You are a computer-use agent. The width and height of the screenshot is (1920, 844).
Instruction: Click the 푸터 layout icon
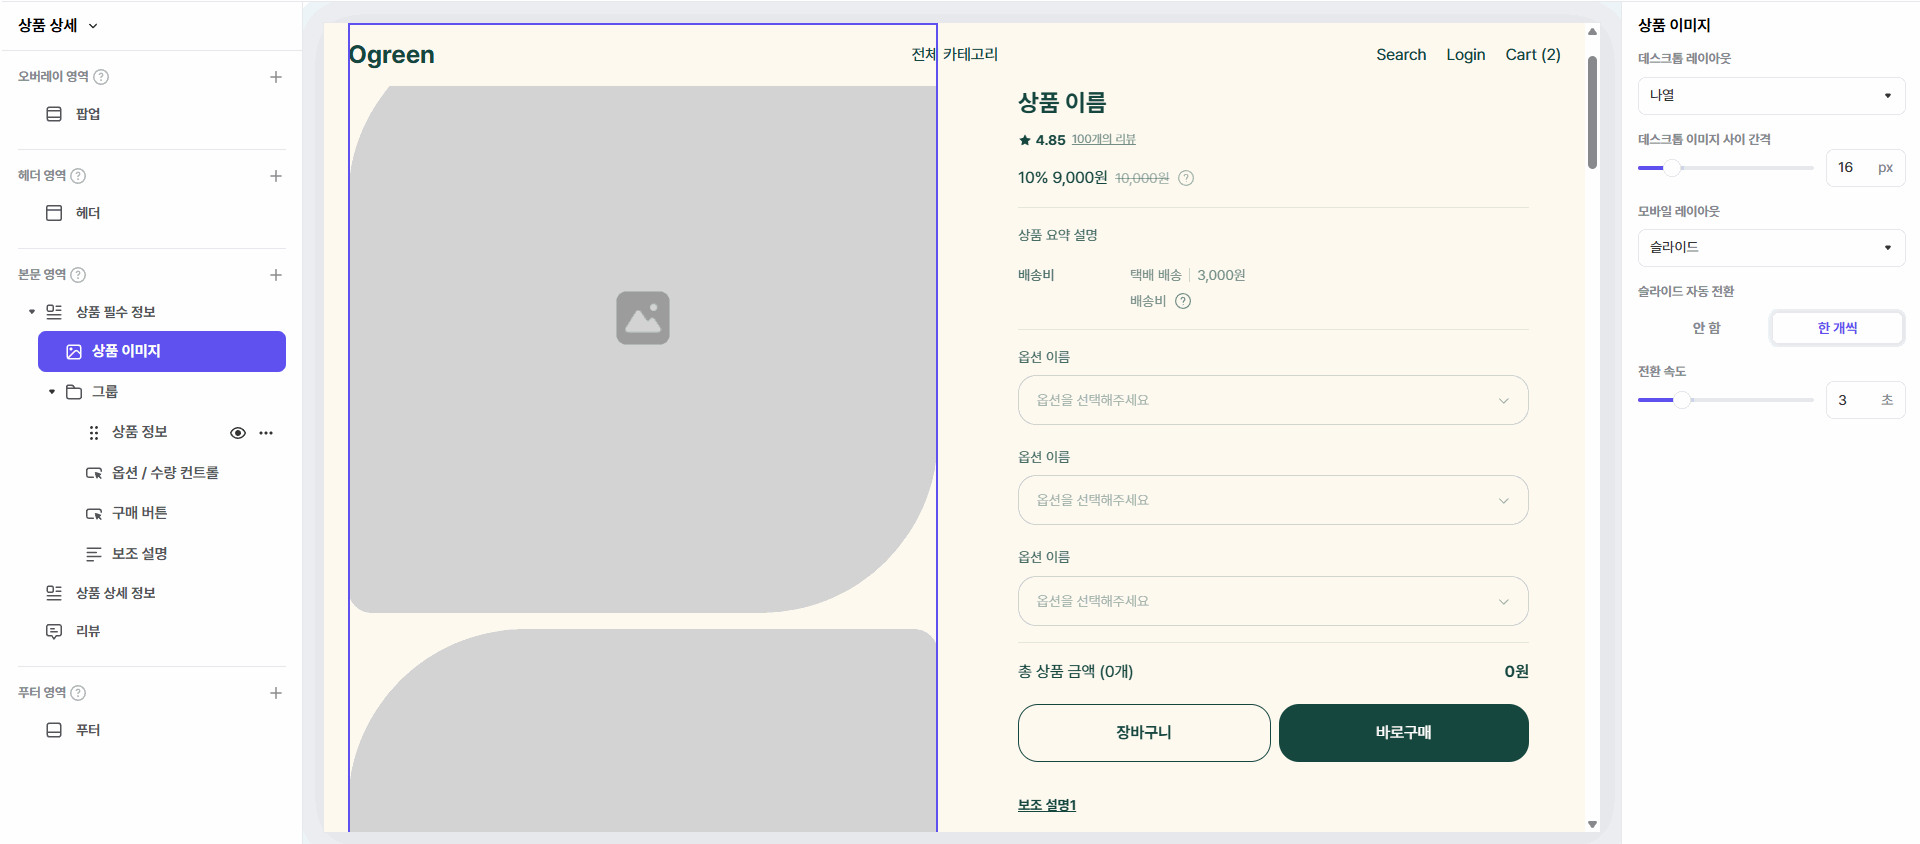[x=54, y=730]
